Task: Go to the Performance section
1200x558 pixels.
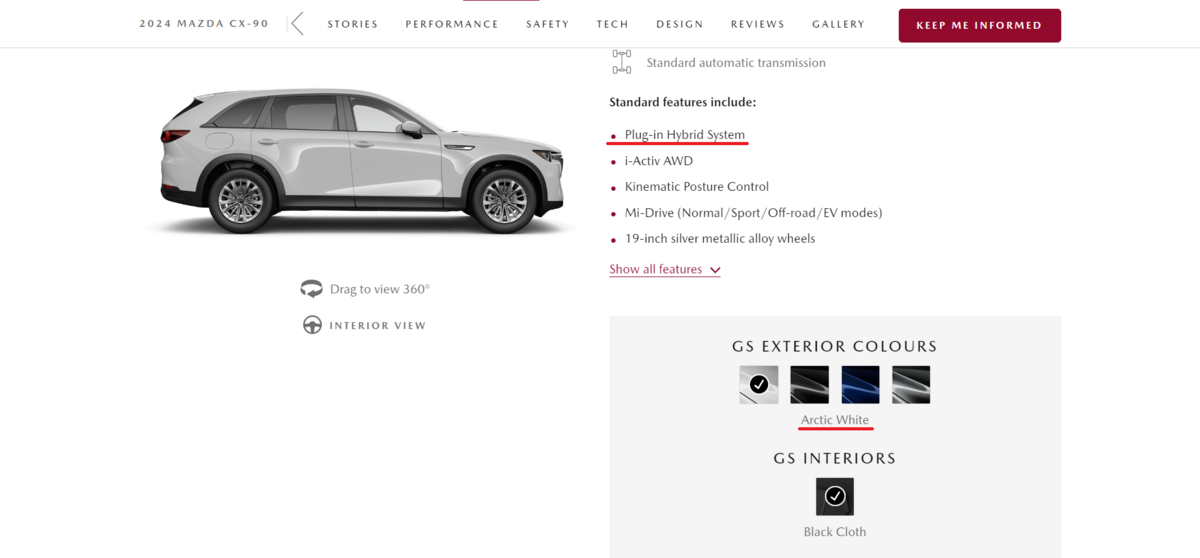Action: 452,24
